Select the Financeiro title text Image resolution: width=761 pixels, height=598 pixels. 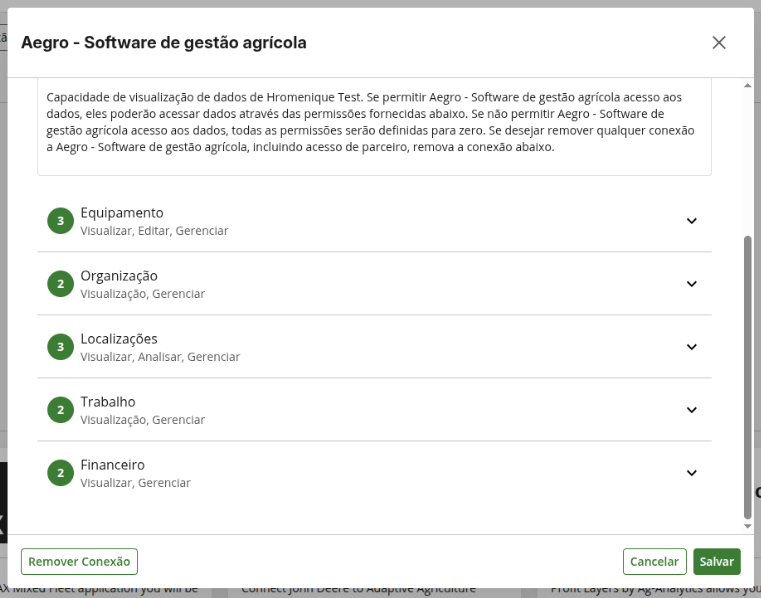tap(113, 465)
